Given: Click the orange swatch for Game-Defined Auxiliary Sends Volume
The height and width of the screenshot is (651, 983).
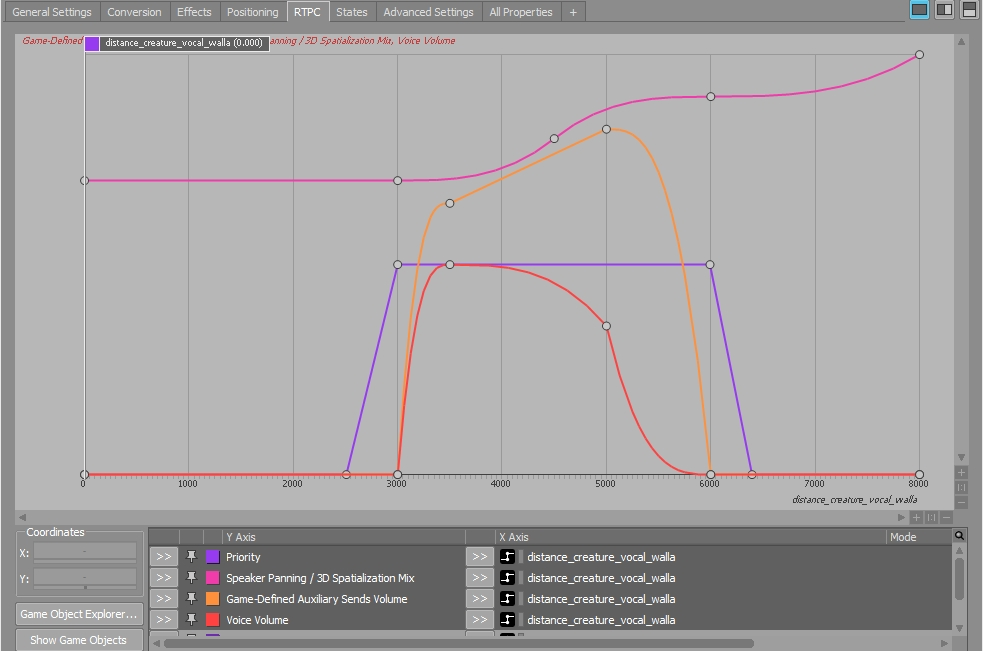Looking at the screenshot, I should 213,598.
